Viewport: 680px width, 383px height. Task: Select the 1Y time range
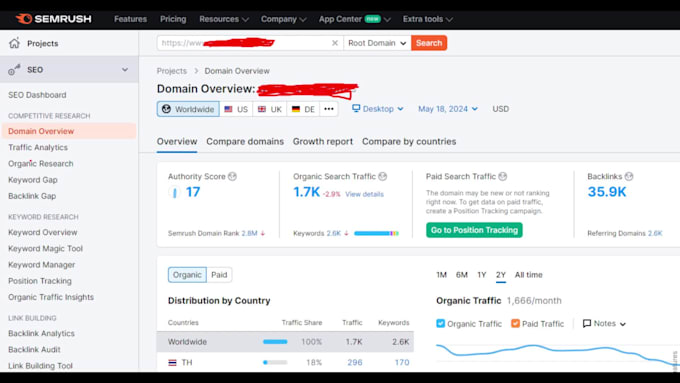pos(482,275)
